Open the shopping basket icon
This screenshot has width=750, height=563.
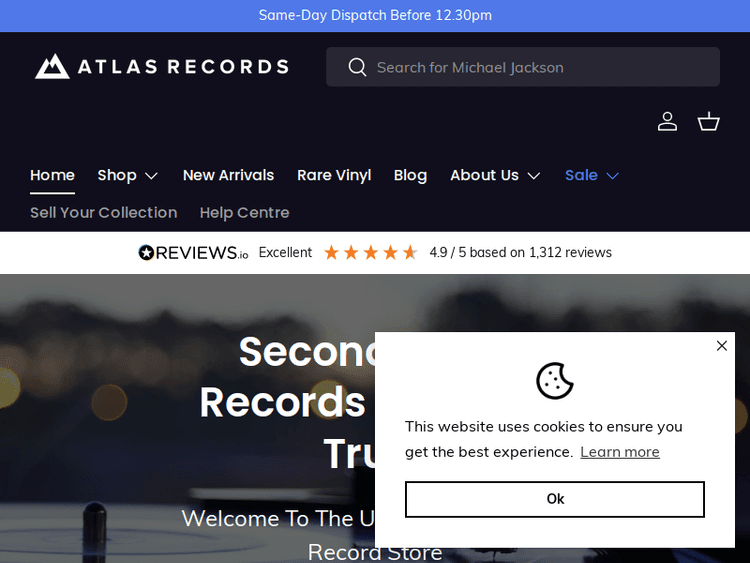708,121
